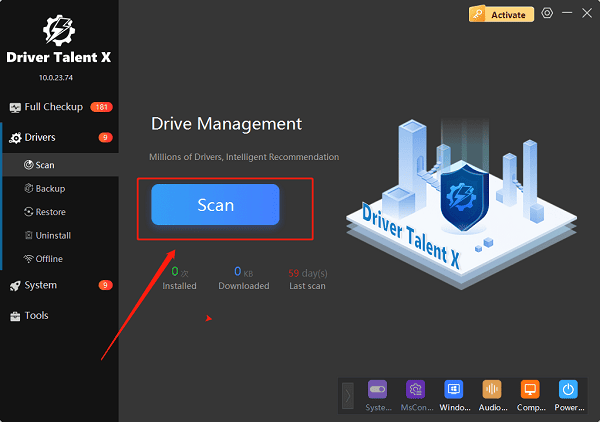This screenshot has width=600, height=422.
Task: Launch the MsConfig shortcut icon
Action: [415, 390]
